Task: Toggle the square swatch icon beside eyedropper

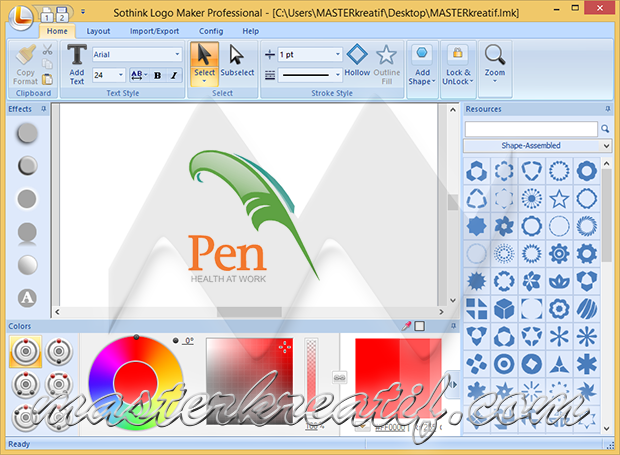Action: (x=420, y=326)
